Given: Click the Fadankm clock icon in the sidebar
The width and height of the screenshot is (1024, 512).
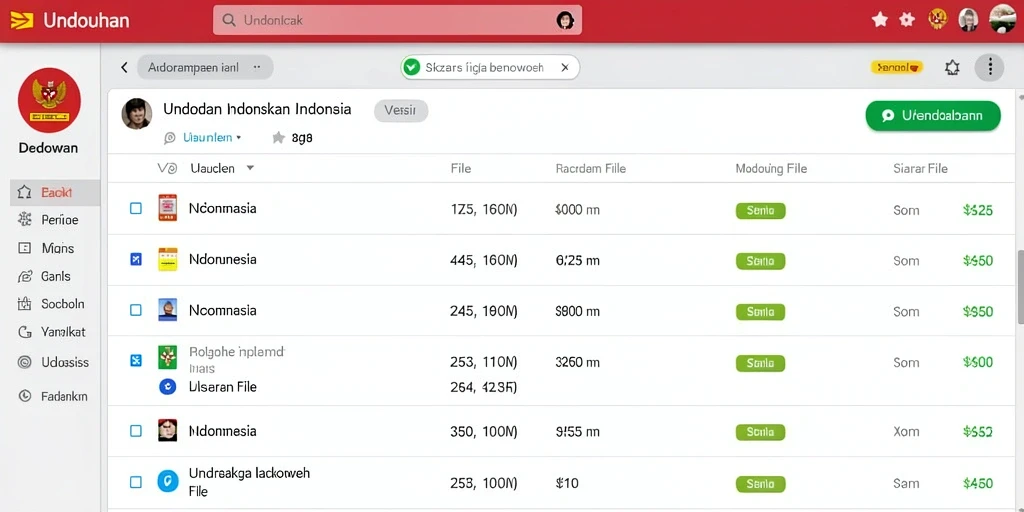Looking at the screenshot, I should point(25,396).
